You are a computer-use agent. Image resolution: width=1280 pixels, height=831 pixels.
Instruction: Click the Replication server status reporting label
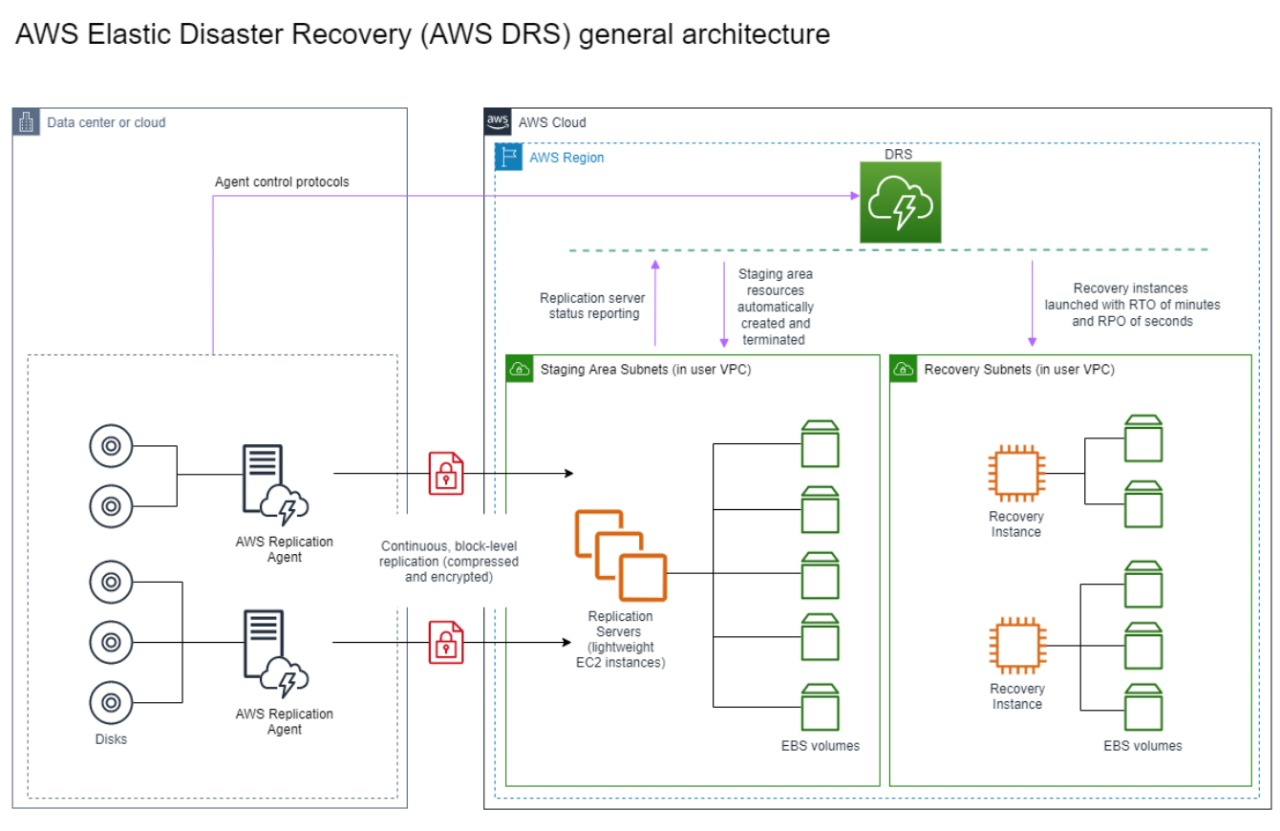tap(591, 304)
